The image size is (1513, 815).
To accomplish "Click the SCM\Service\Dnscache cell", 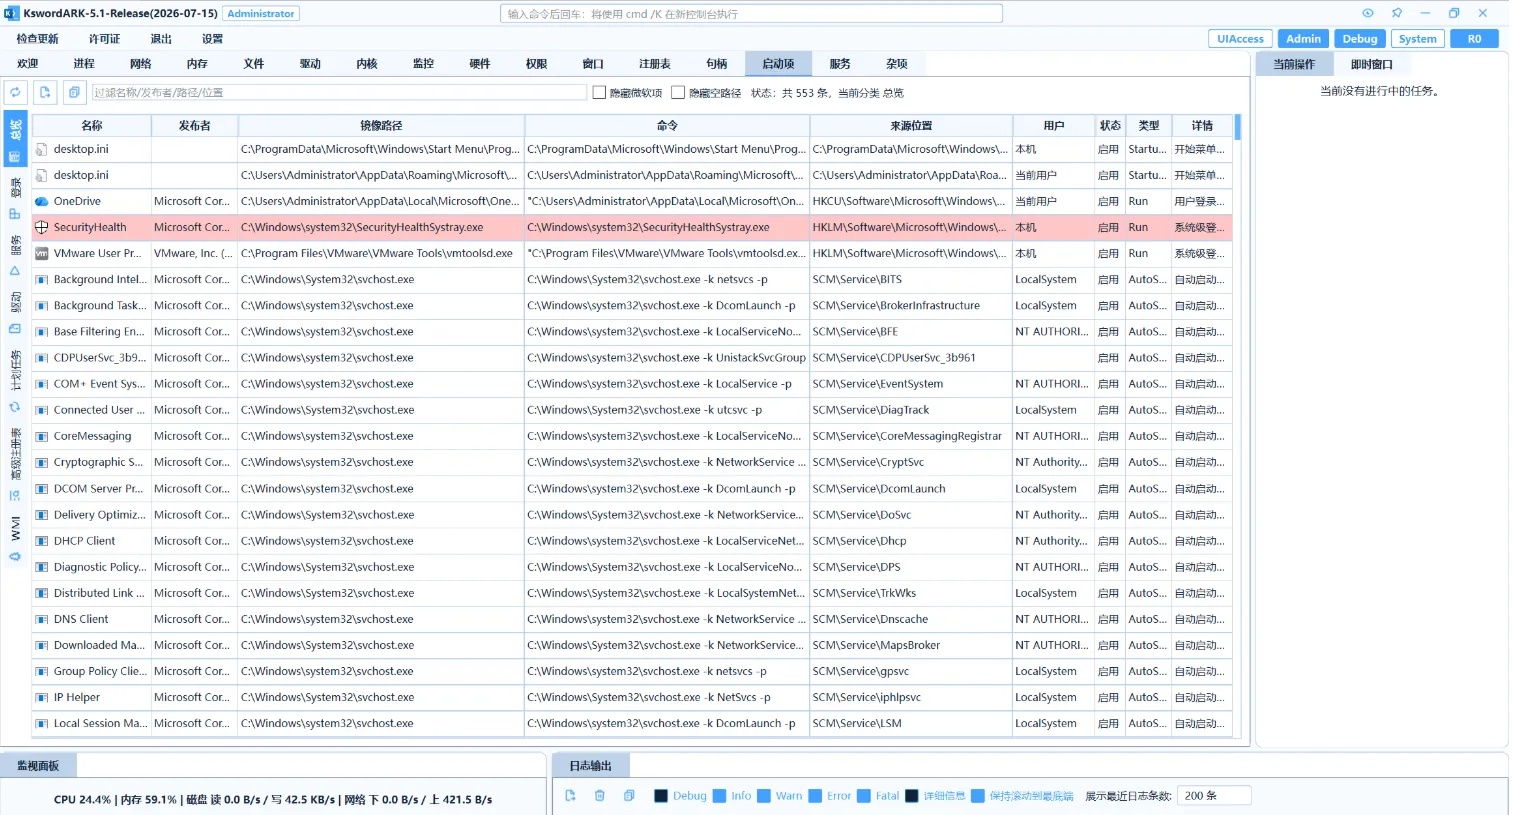I will click(911, 619).
